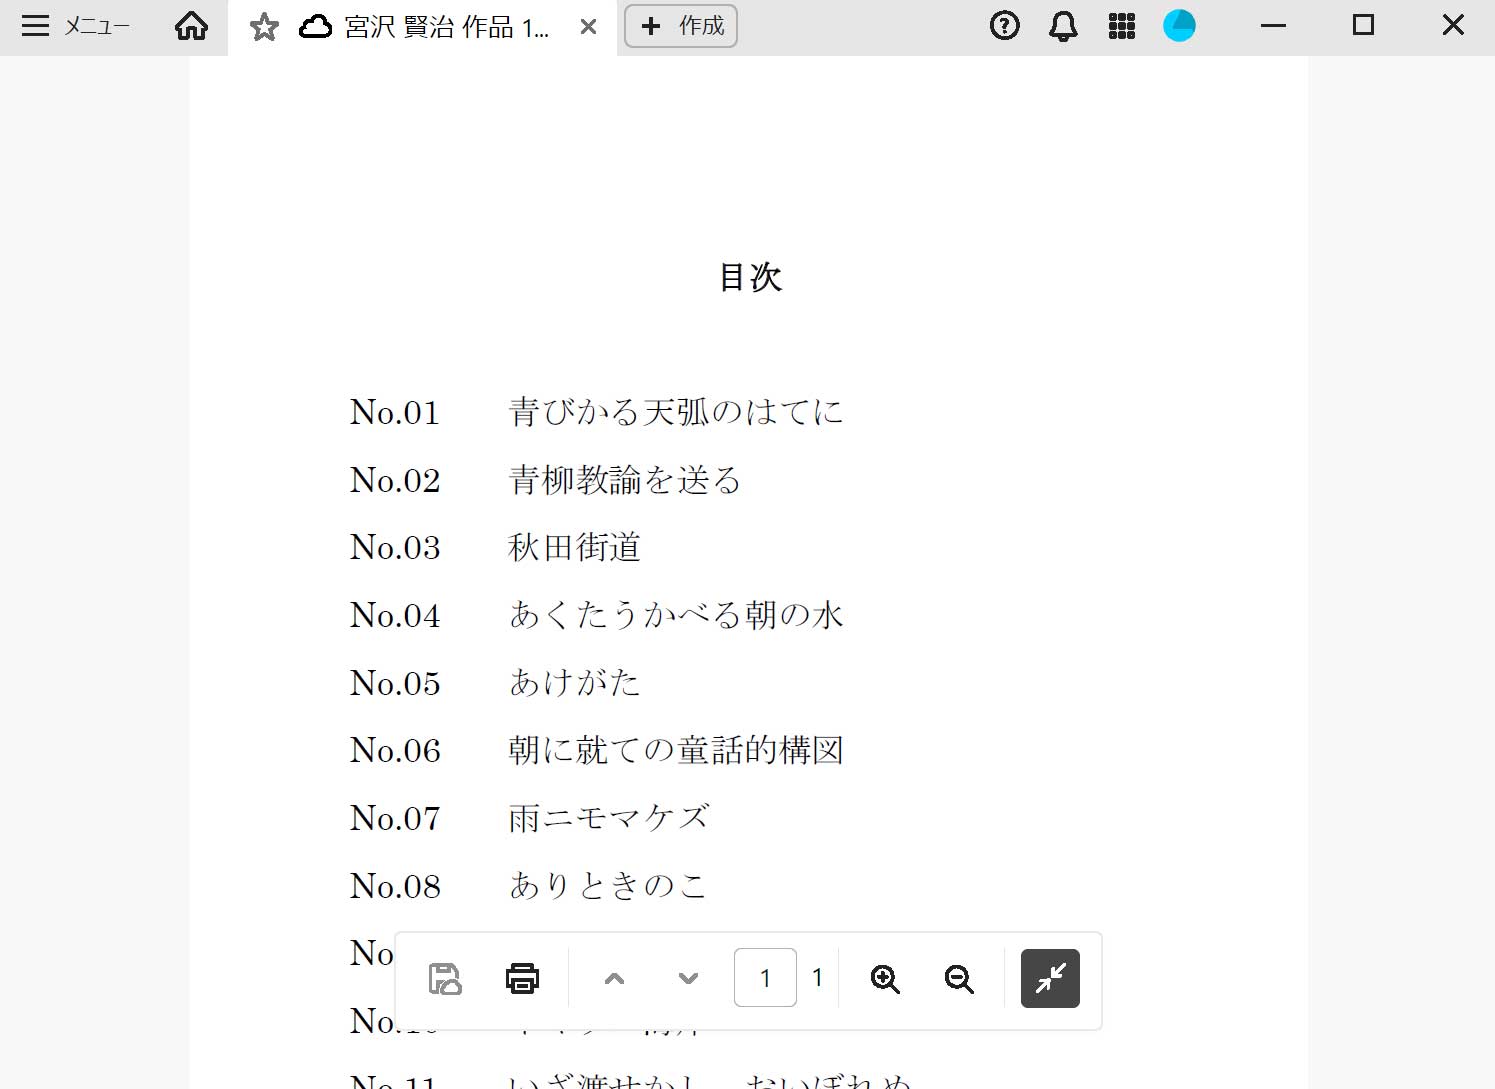
Task: Click the page number input field
Action: tap(765, 978)
